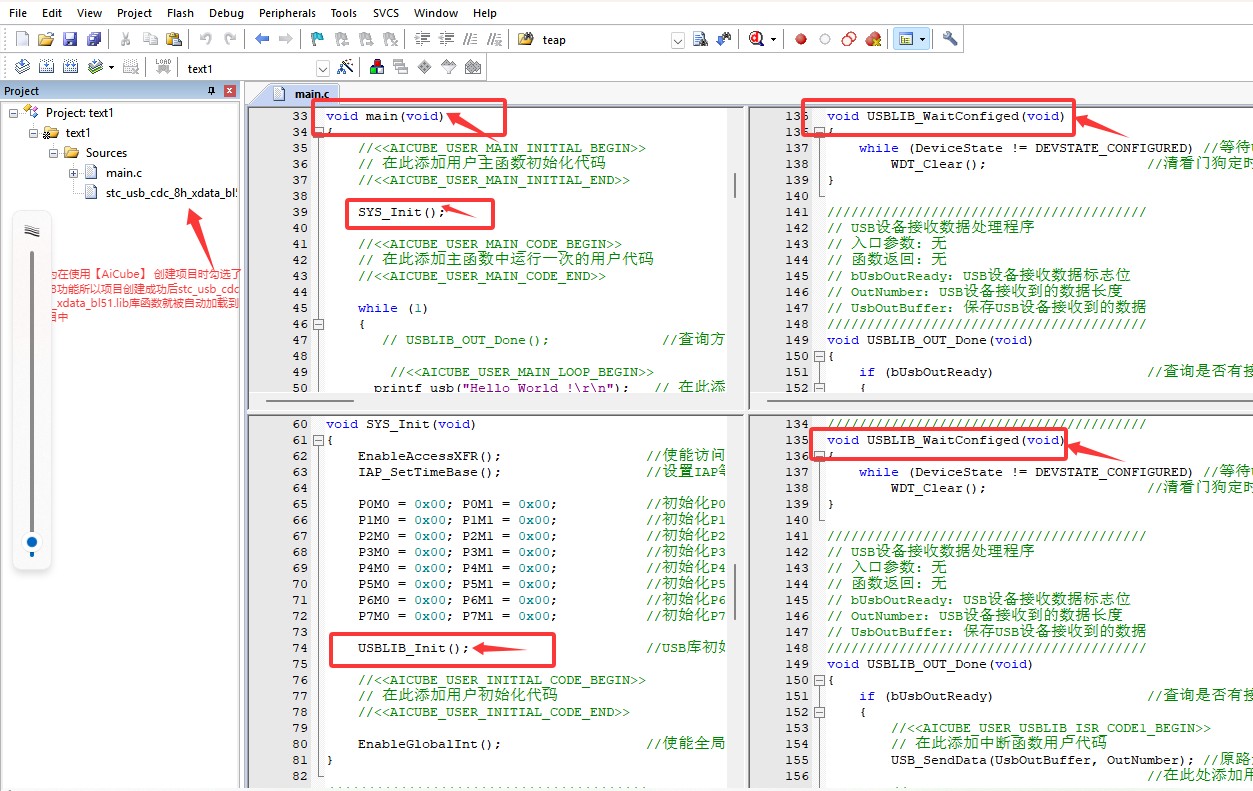
Task: Open the SVCS menu
Action: [x=385, y=13]
